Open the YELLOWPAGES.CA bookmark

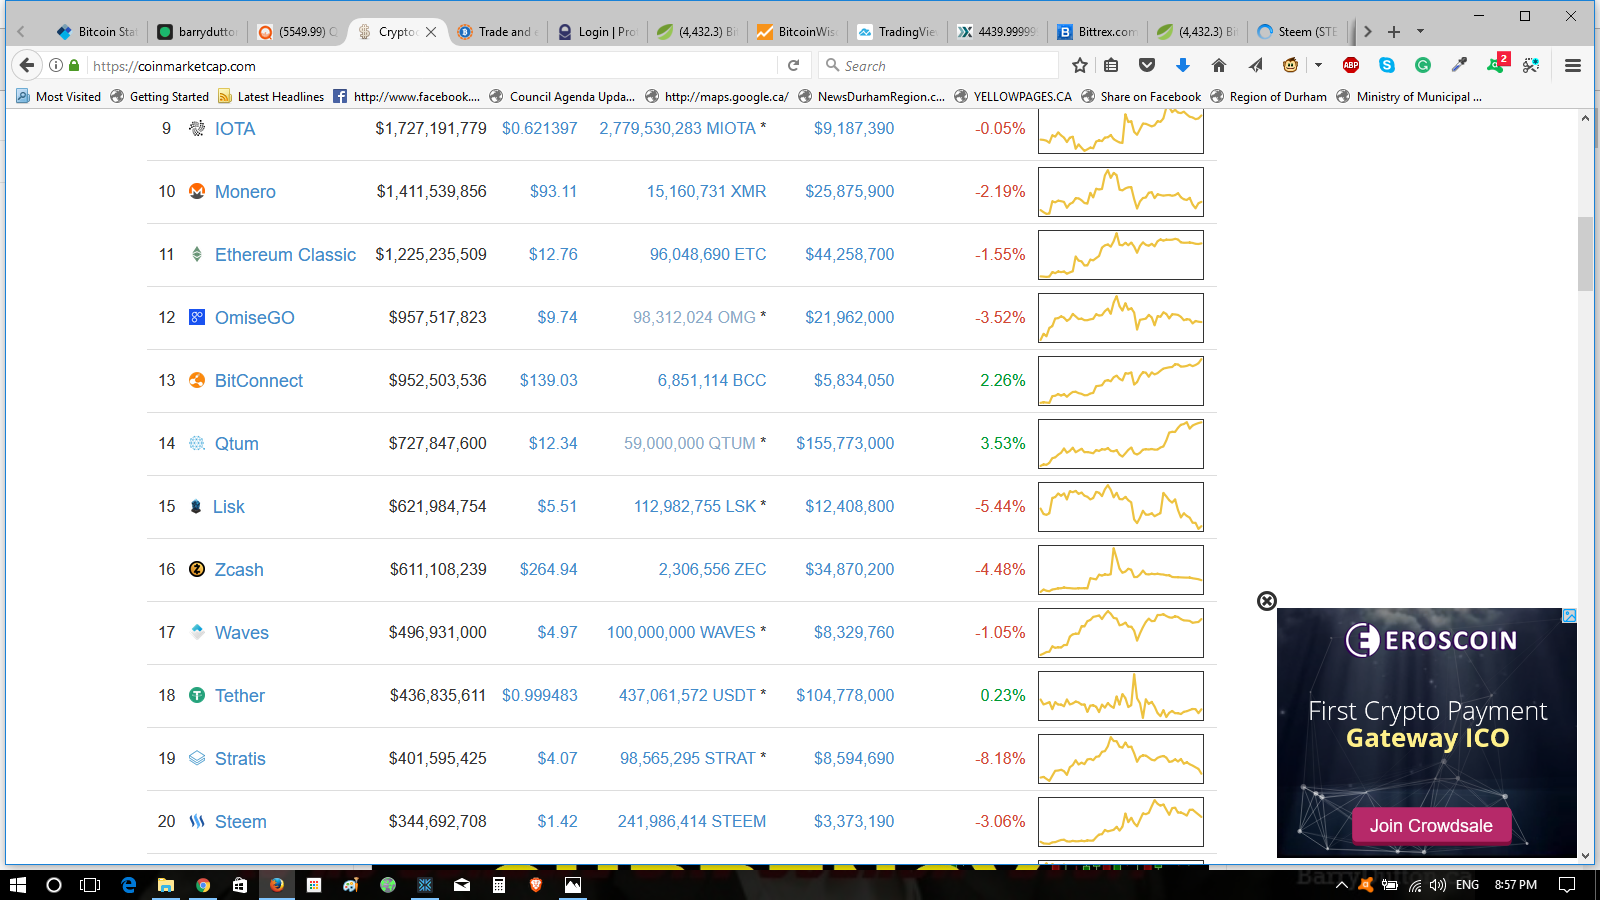point(1013,96)
